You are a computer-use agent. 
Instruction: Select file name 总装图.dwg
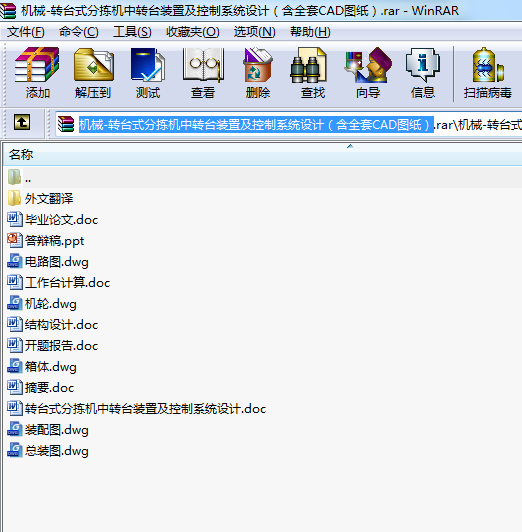click(x=57, y=451)
